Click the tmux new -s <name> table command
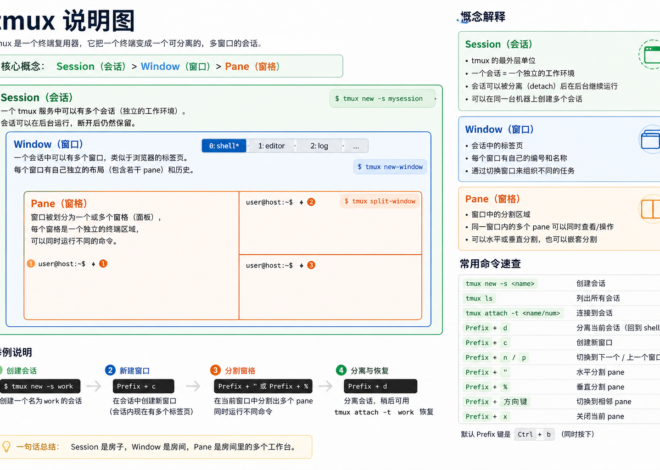The image size is (660, 470). point(500,284)
